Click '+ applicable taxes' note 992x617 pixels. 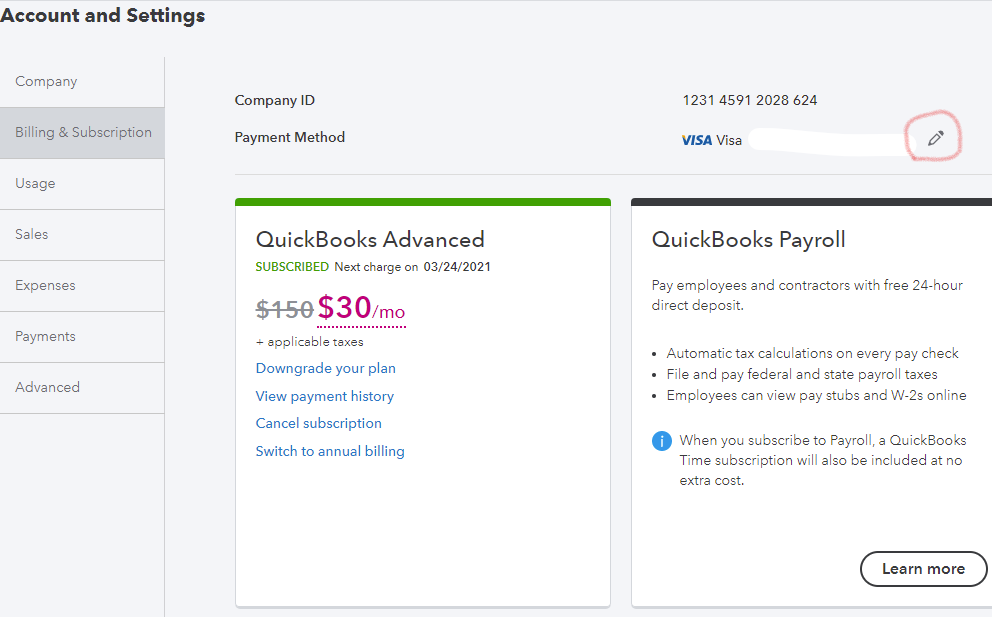pos(309,342)
